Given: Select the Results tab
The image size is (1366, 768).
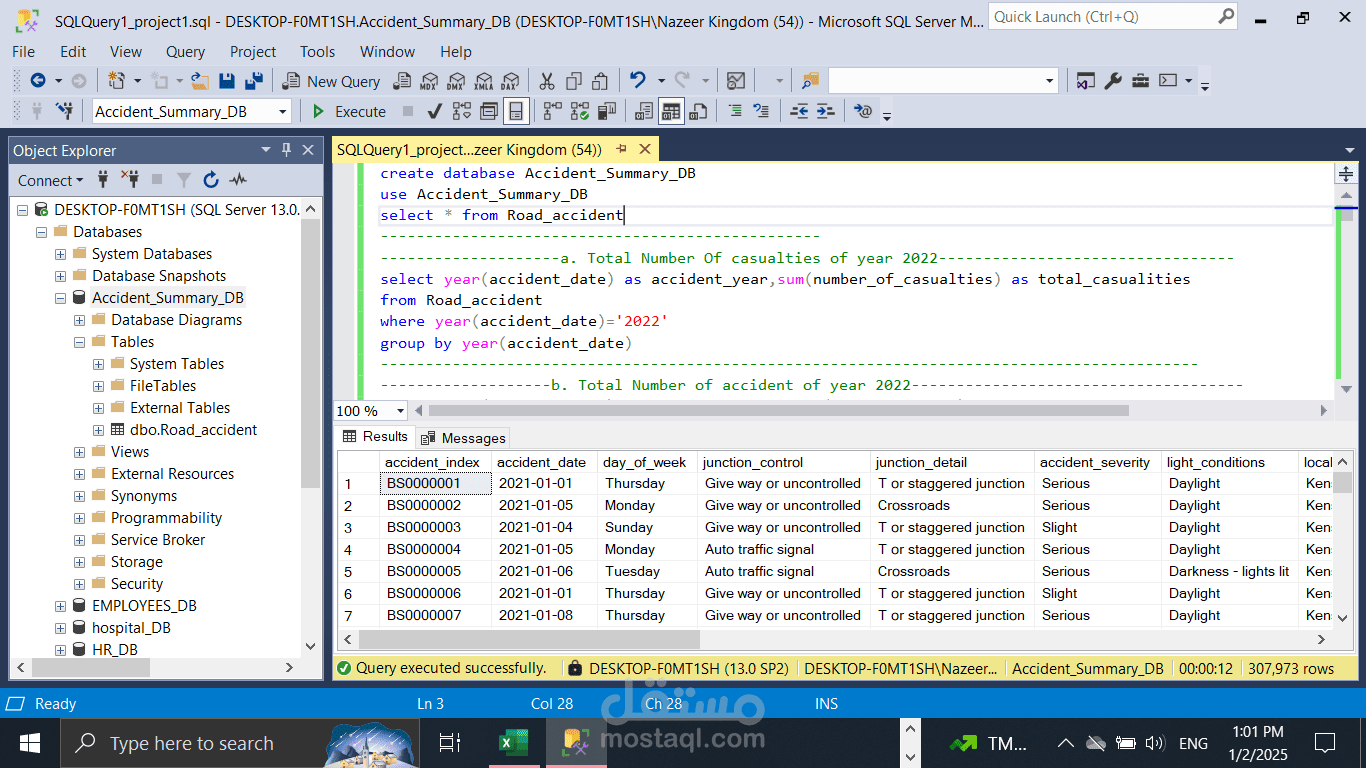Looking at the screenshot, I should coord(375,437).
